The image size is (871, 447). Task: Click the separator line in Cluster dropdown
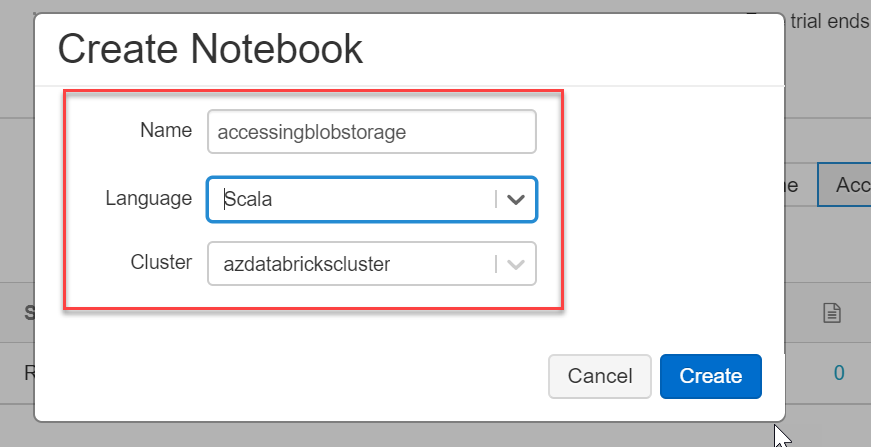pos(496,264)
